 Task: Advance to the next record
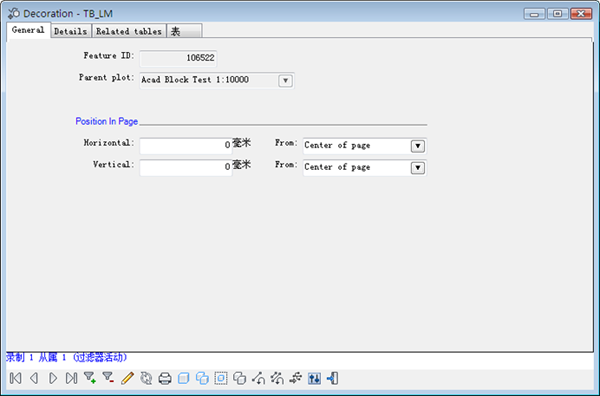[53, 378]
